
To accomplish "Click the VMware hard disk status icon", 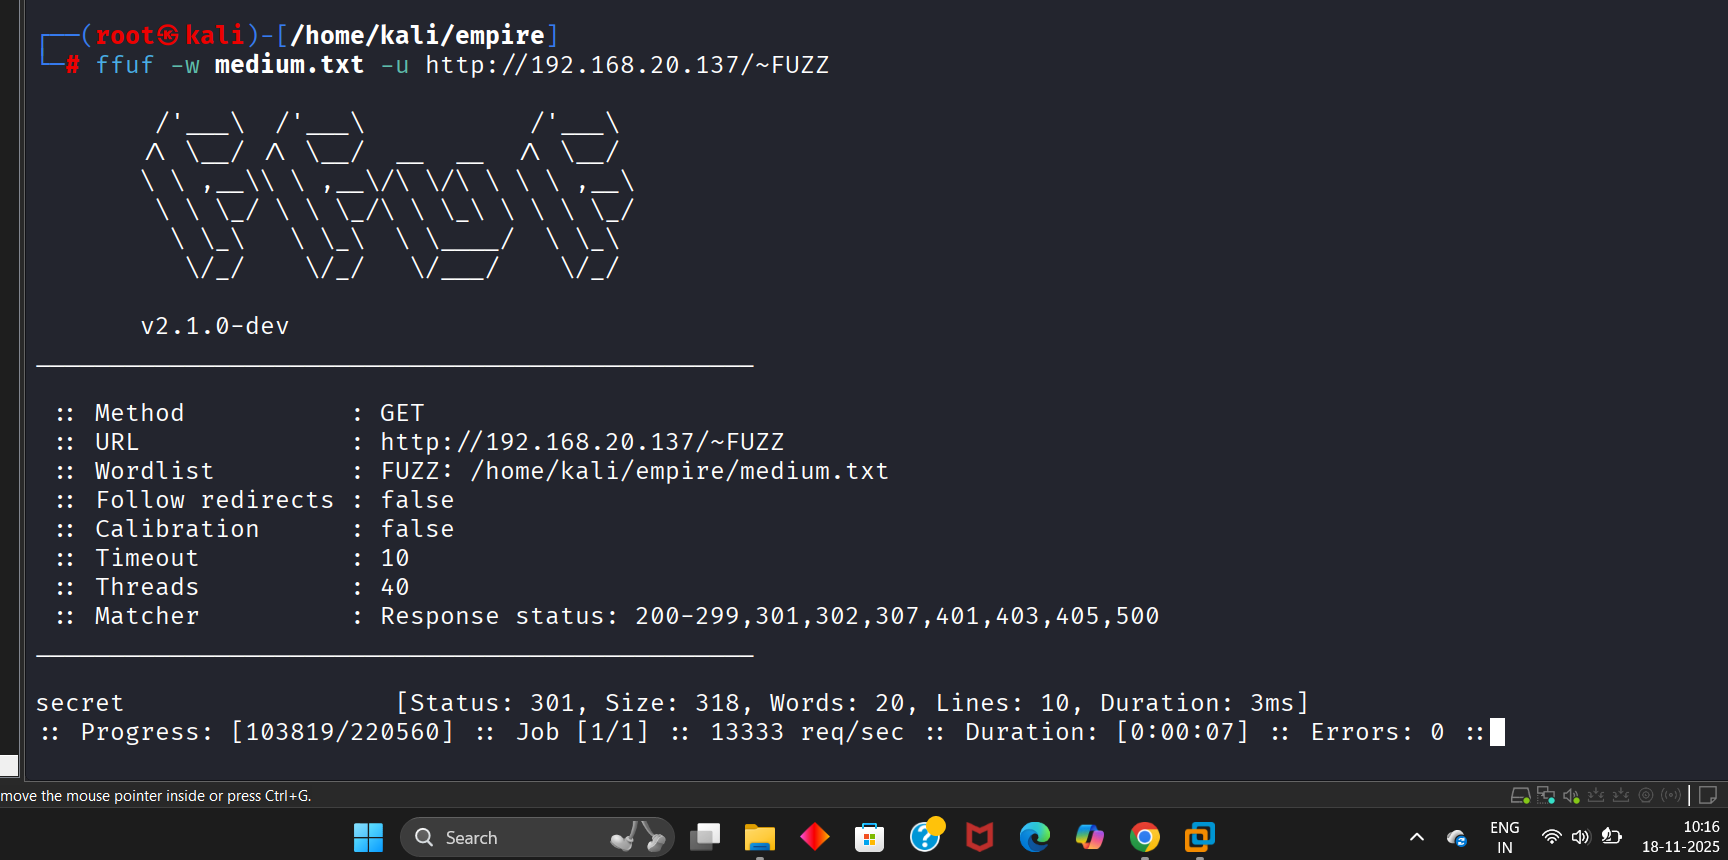I will (1520, 796).
